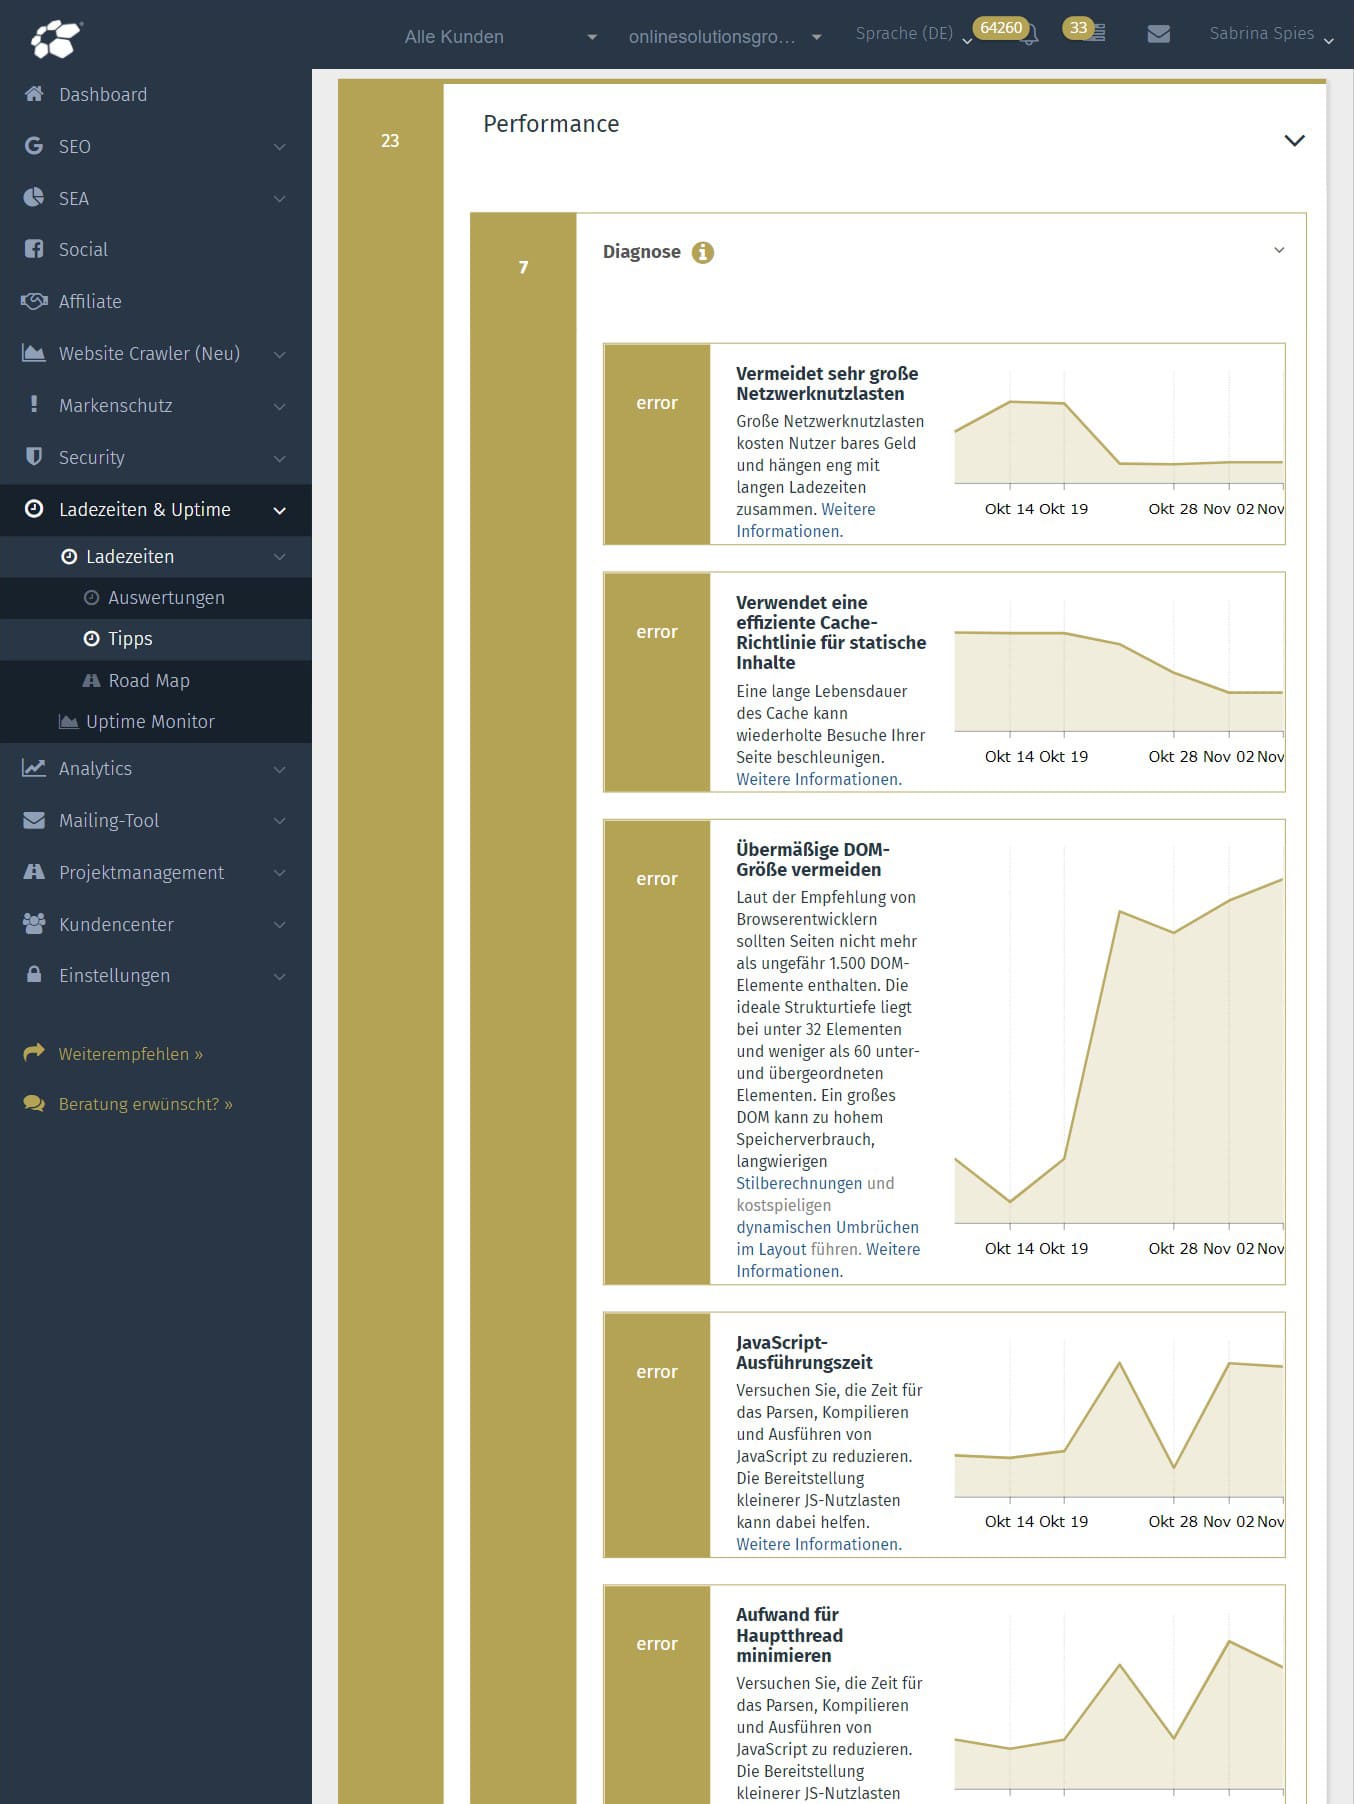
Task: Expand the Mailing-Tool menu chevron
Action: (x=280, y=821)
